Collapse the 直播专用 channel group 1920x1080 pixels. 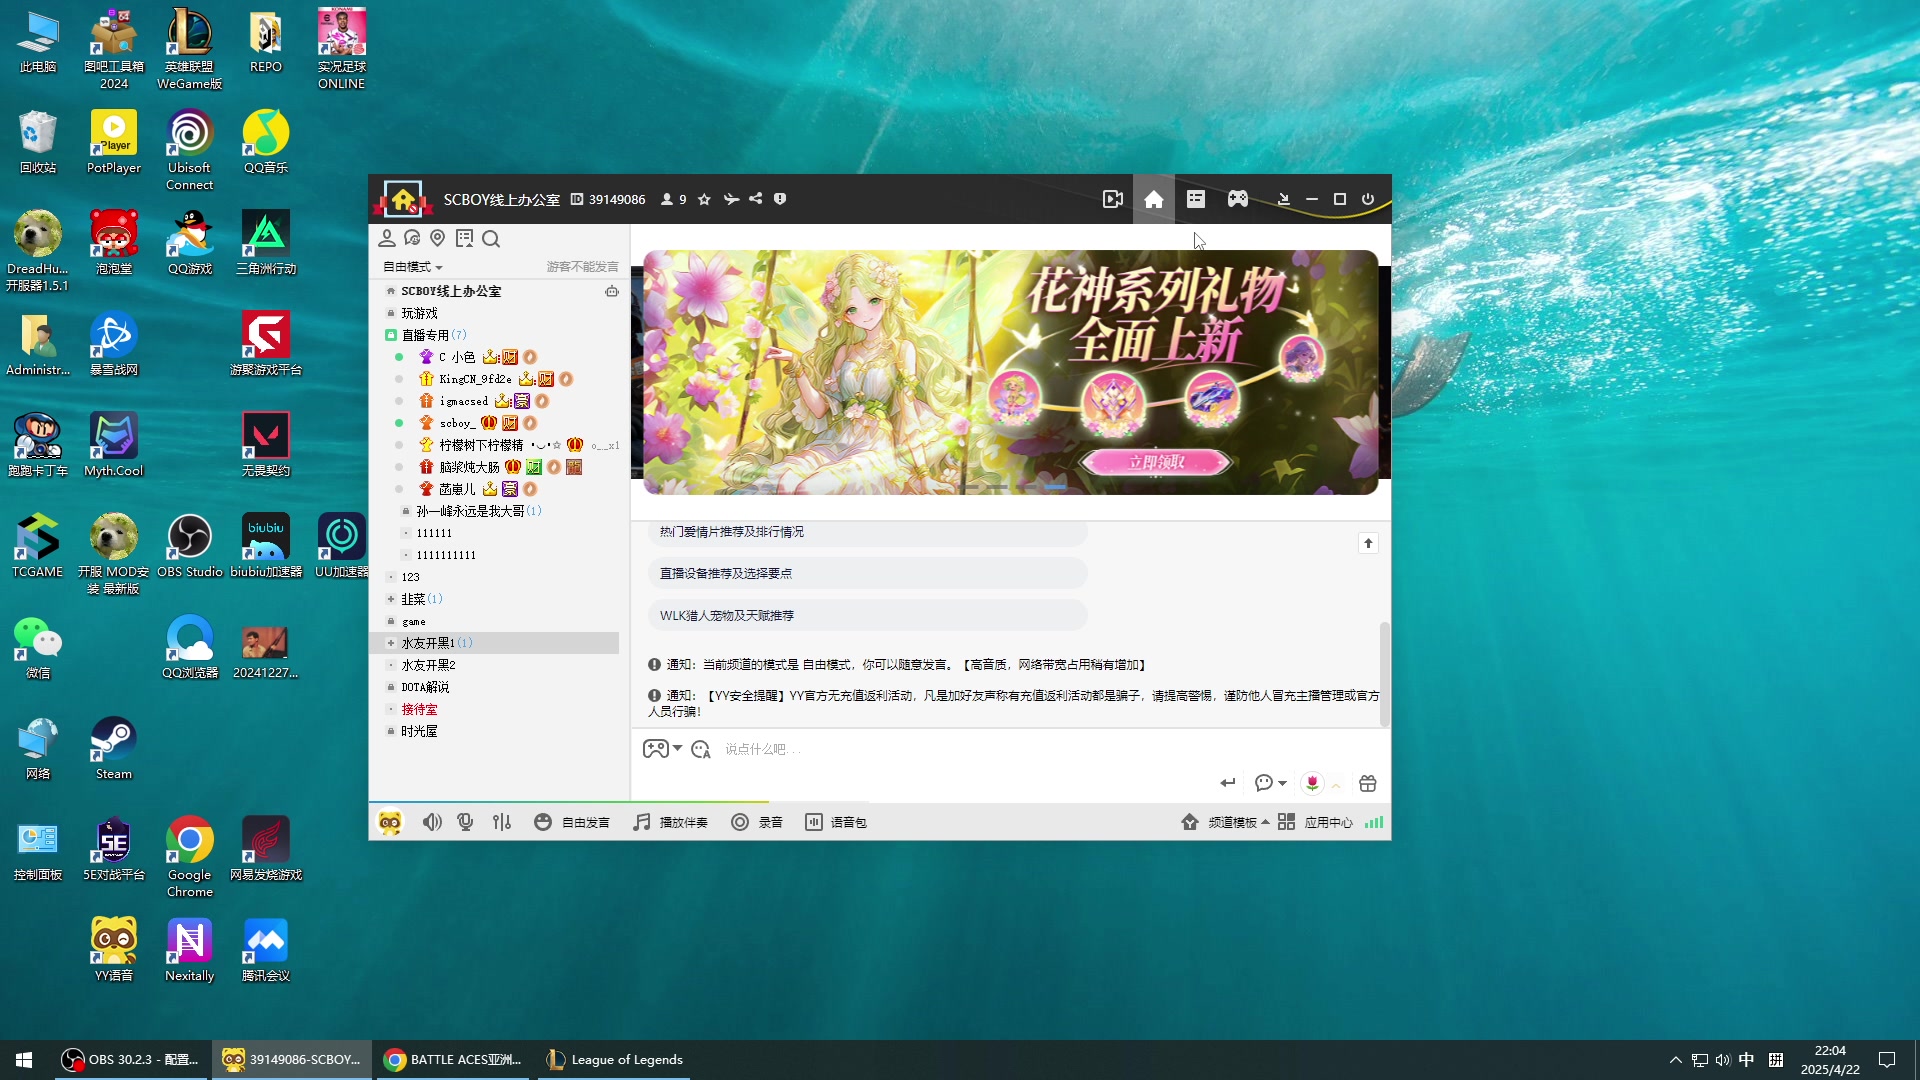[391, 335]
